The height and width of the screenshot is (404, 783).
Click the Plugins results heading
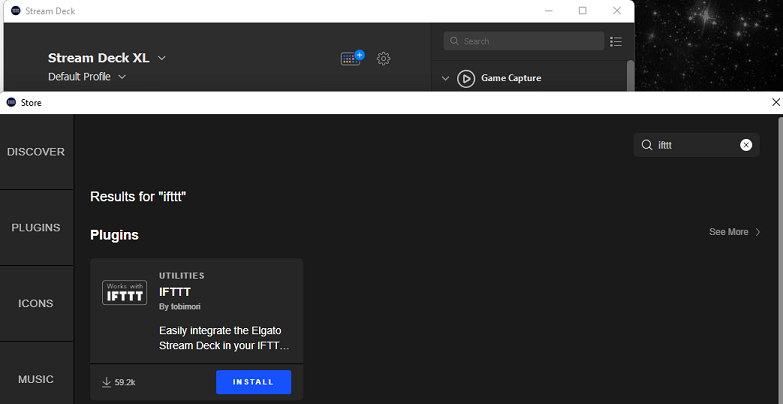pos(114,235)
